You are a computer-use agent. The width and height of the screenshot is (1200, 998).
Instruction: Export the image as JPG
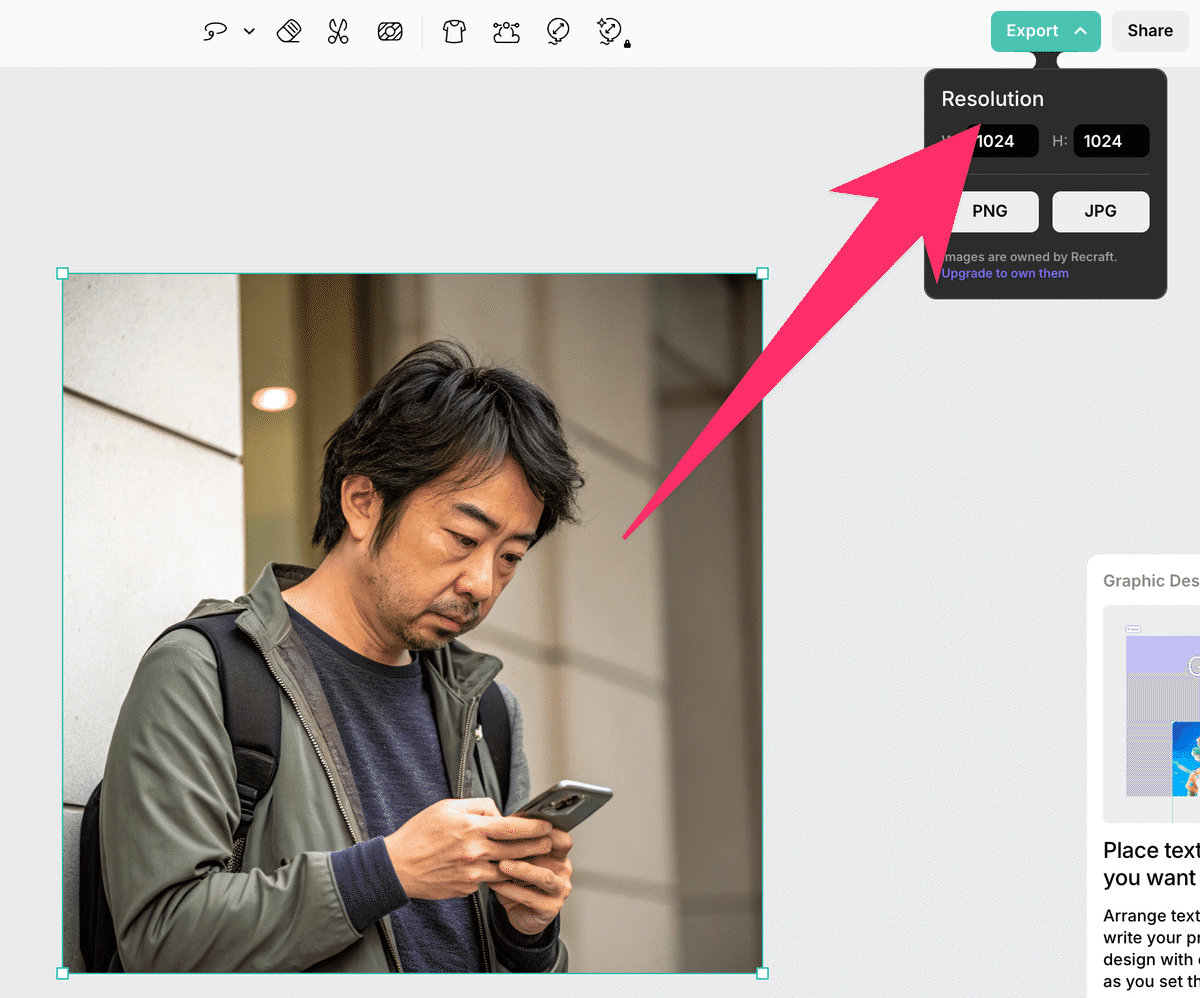(x=1100, y=211)
